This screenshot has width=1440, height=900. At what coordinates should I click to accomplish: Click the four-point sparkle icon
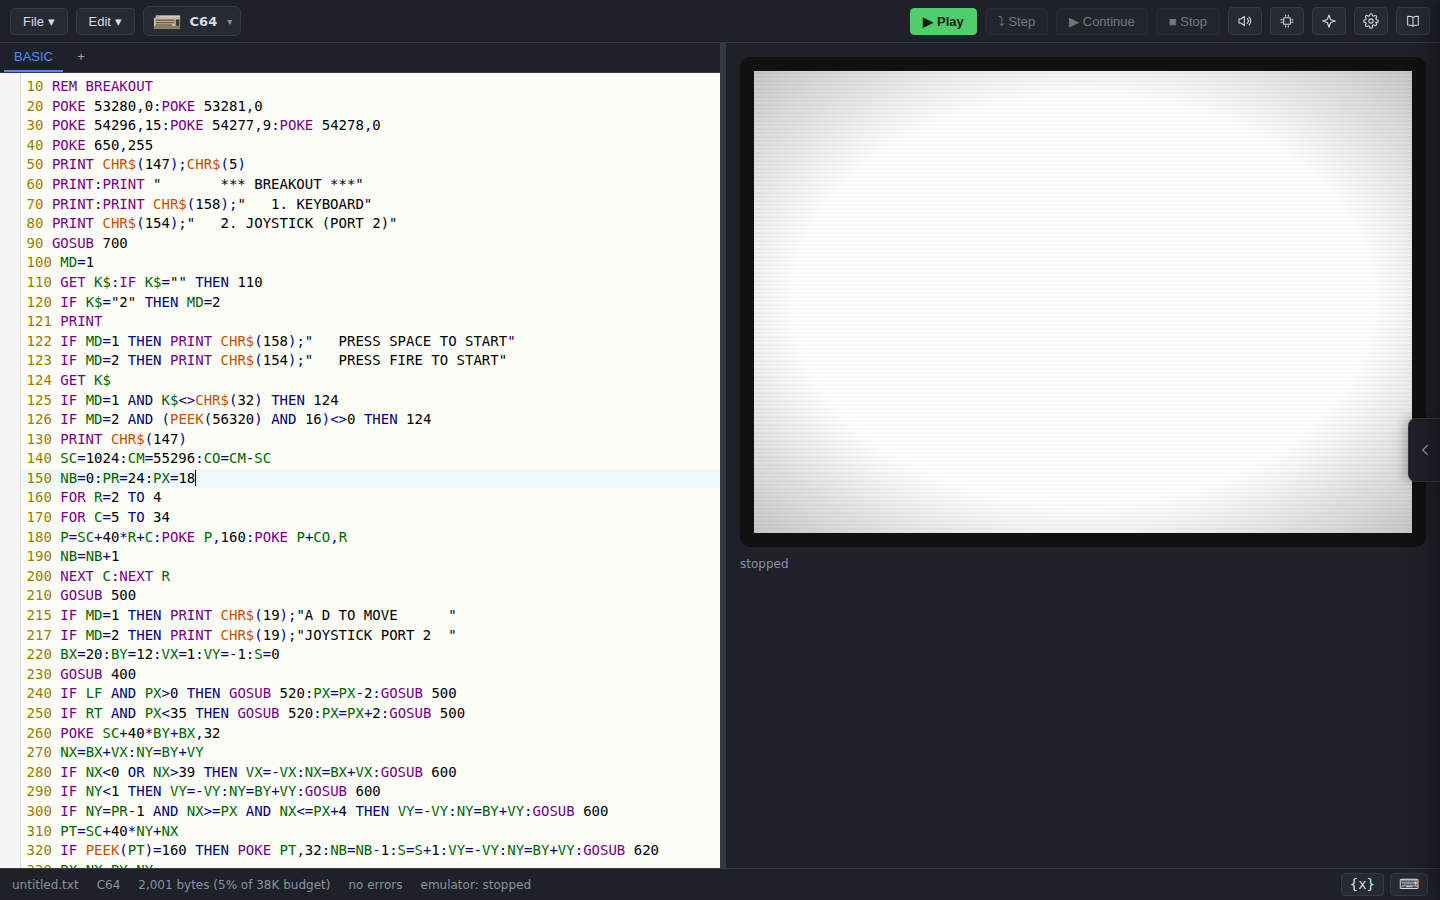tap(1329, 21)
